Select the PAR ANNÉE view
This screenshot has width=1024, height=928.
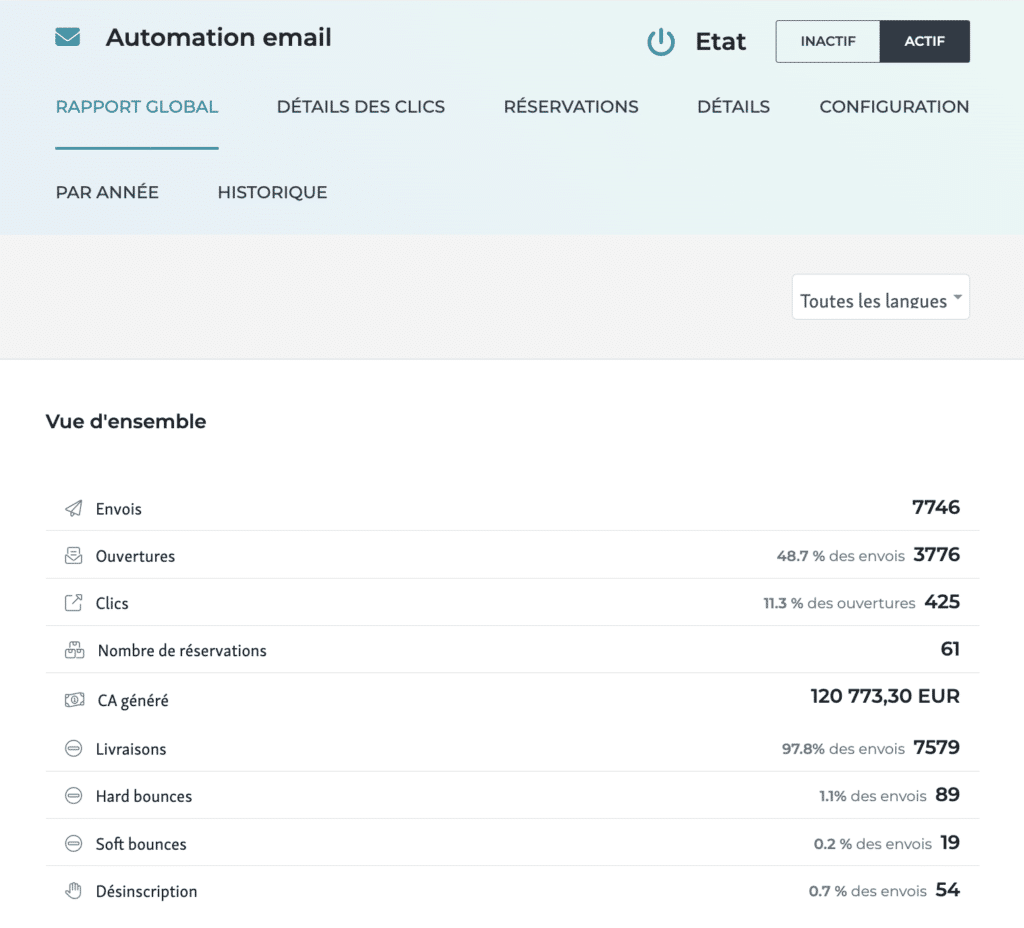(107, 192)
